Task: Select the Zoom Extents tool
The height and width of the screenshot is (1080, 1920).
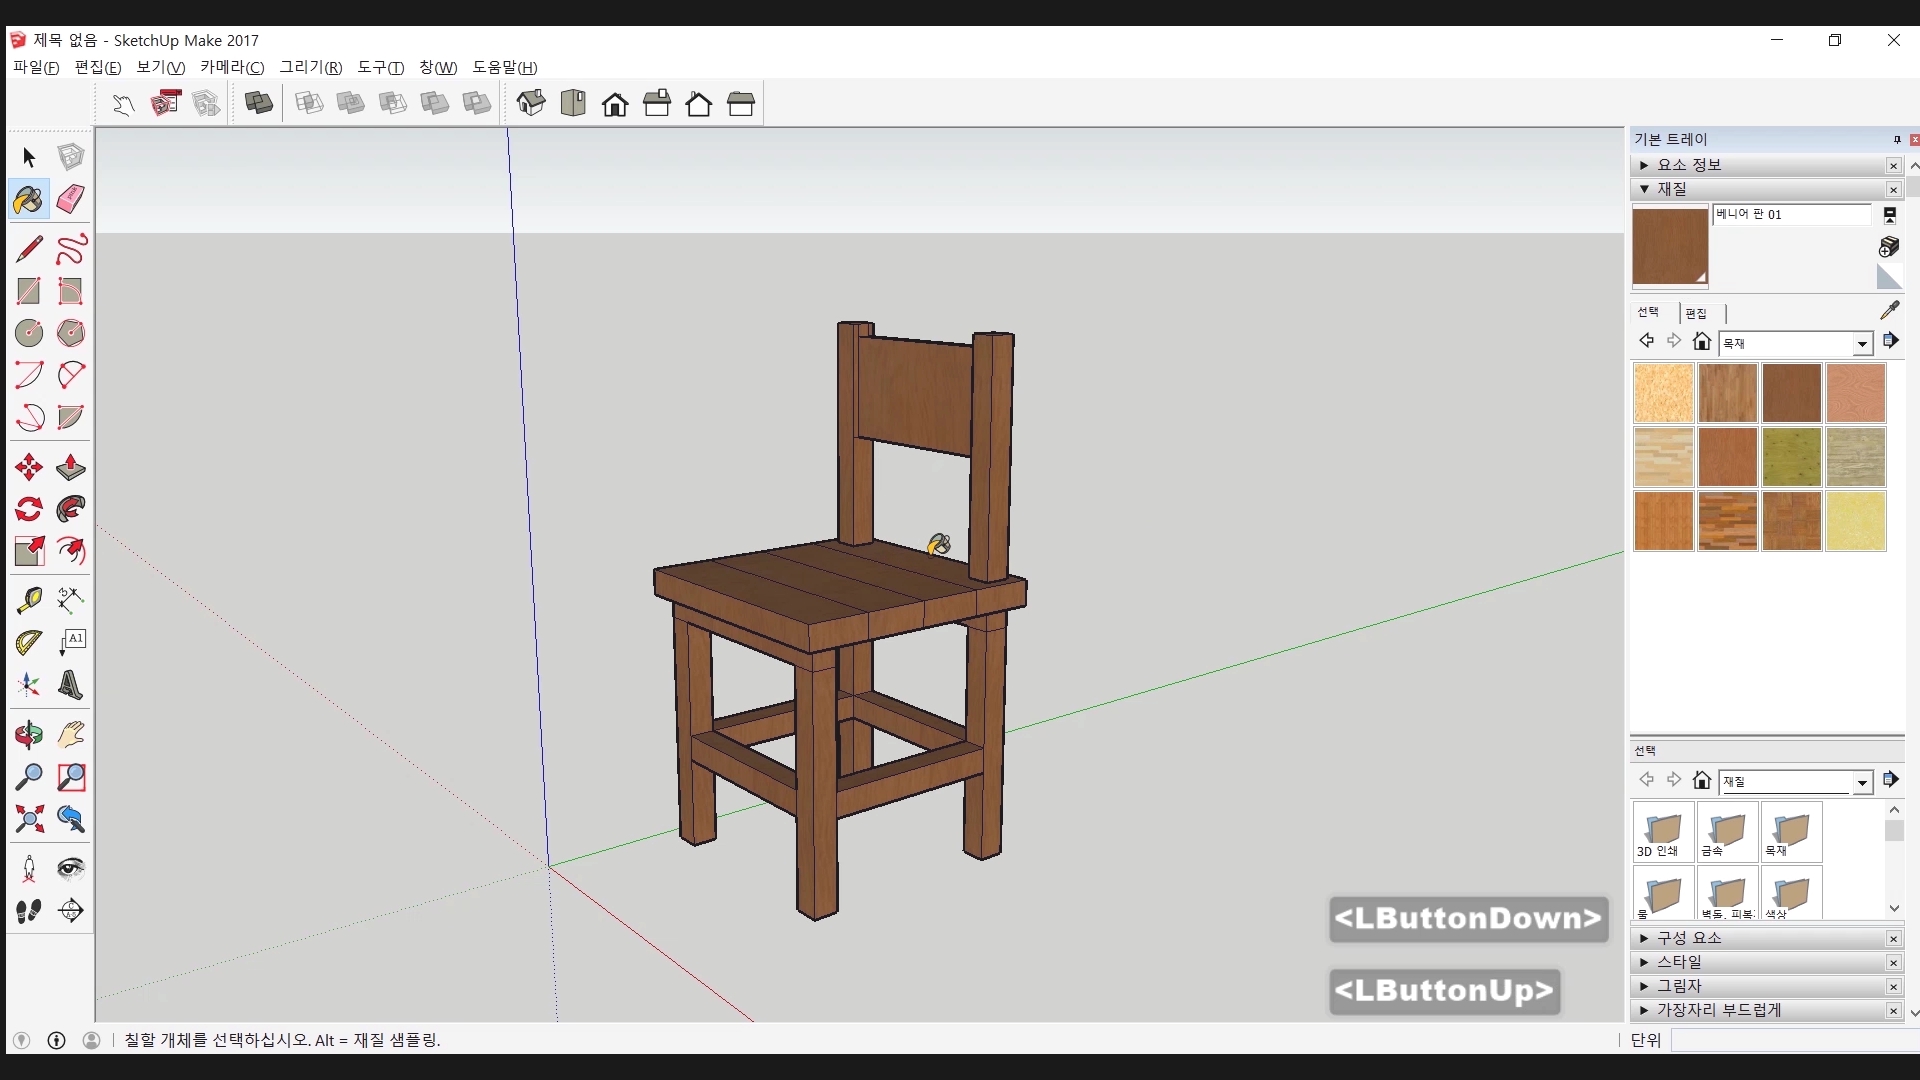Action: point(29,820)
